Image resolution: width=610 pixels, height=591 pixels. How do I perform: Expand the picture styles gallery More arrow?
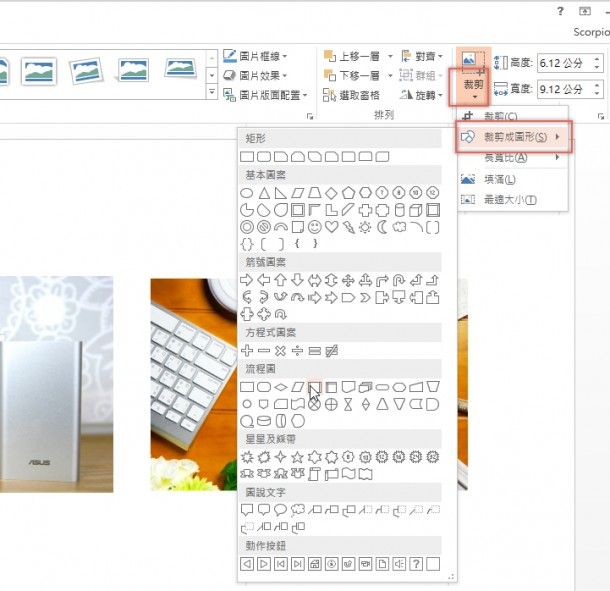212,92
